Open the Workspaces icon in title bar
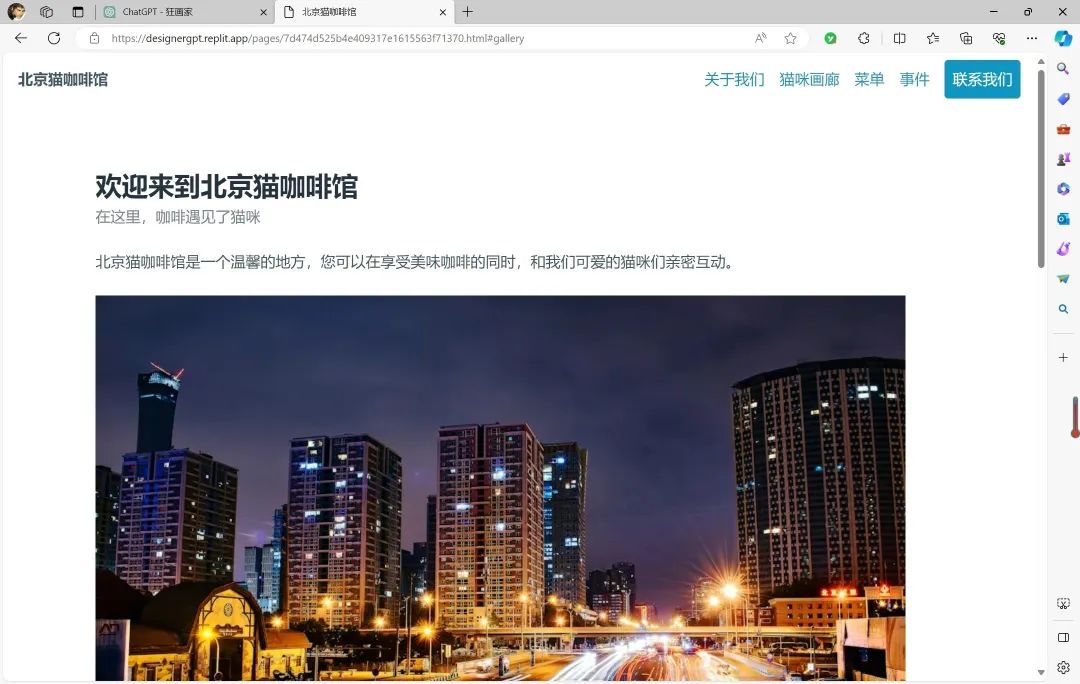This screenshot has height=684, width=1080. click(47, 12)
